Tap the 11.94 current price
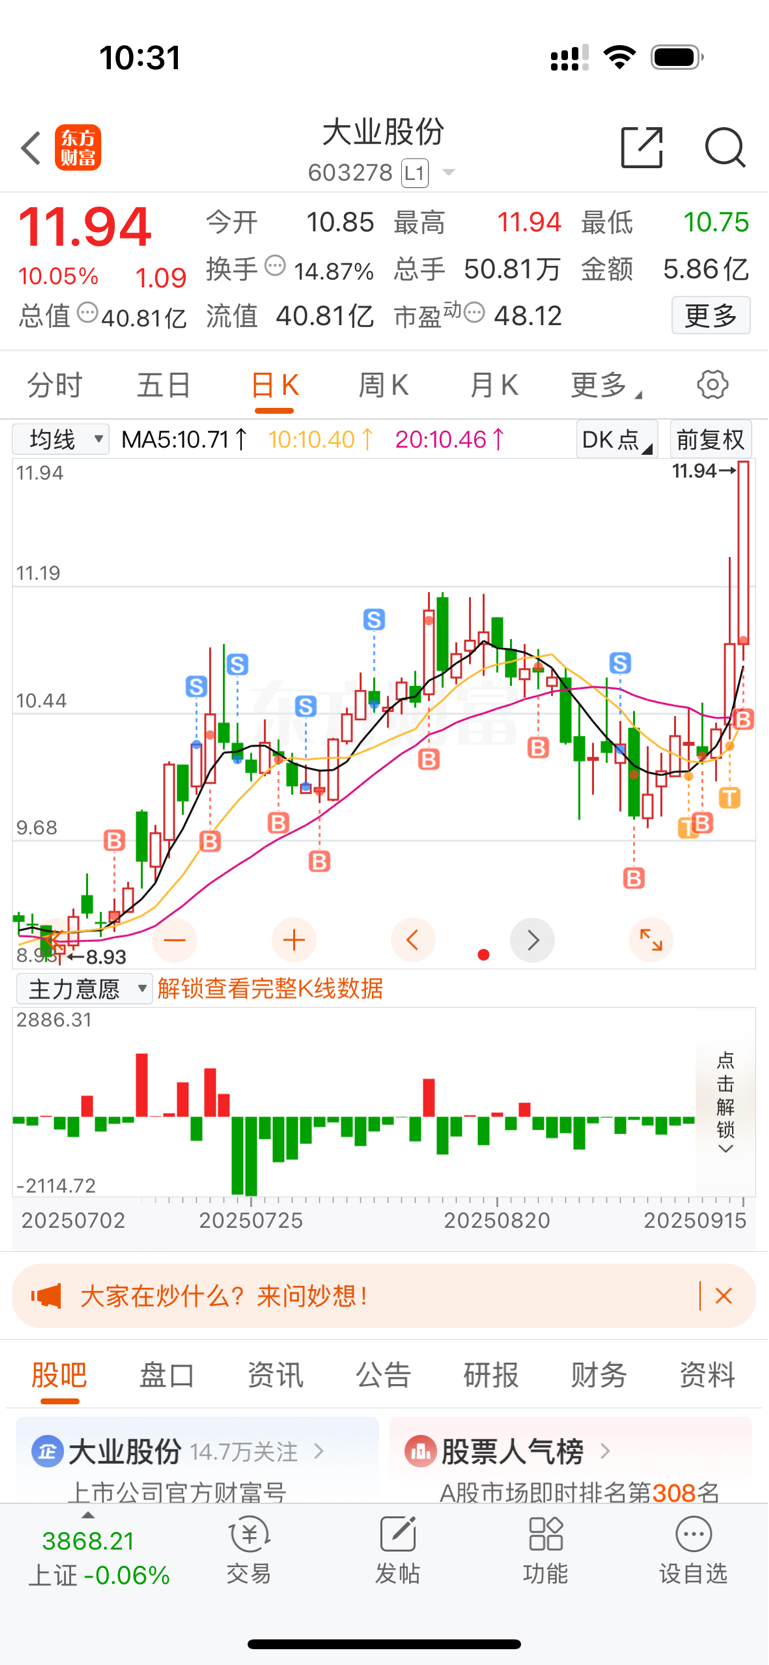 point(85,227)
